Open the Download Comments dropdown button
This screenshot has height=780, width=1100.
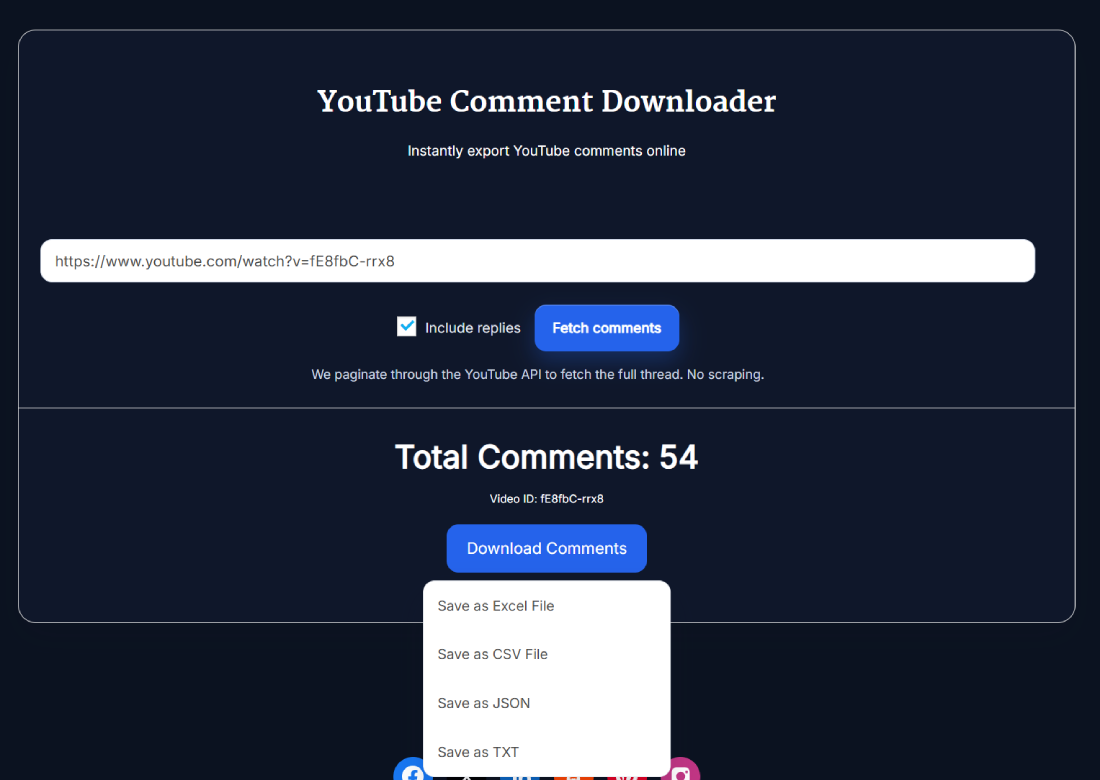point(546,549)
